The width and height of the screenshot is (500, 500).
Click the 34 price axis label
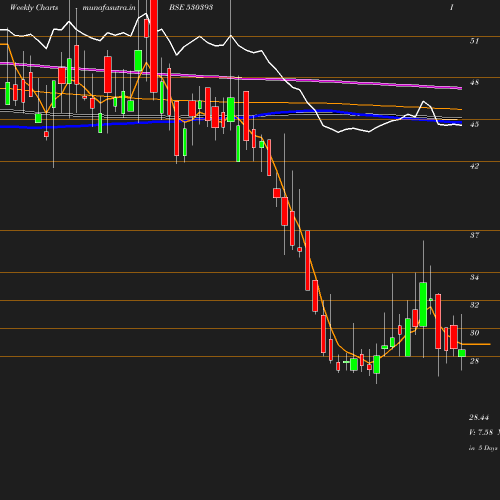tap(474, 277)
